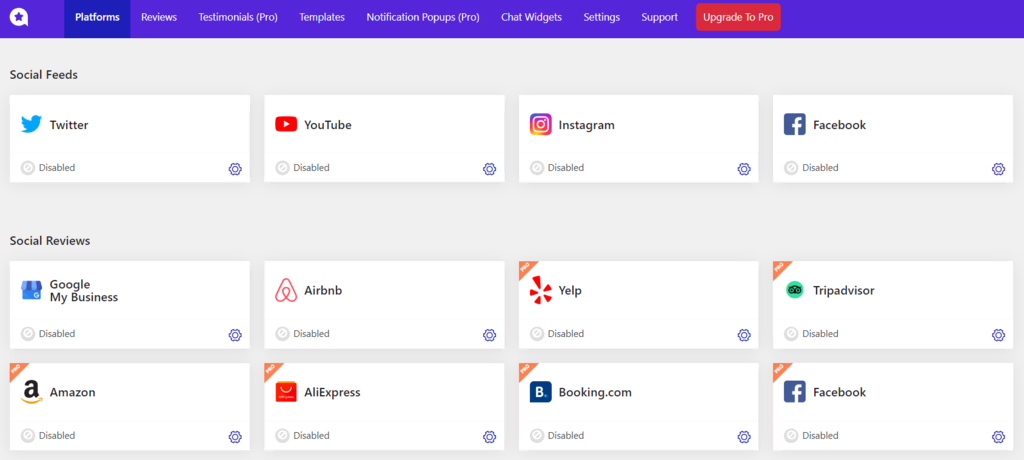The image size is (1024, 460).
Task: Open Amazon reviews settings gear
Action: tap(235, 437)
